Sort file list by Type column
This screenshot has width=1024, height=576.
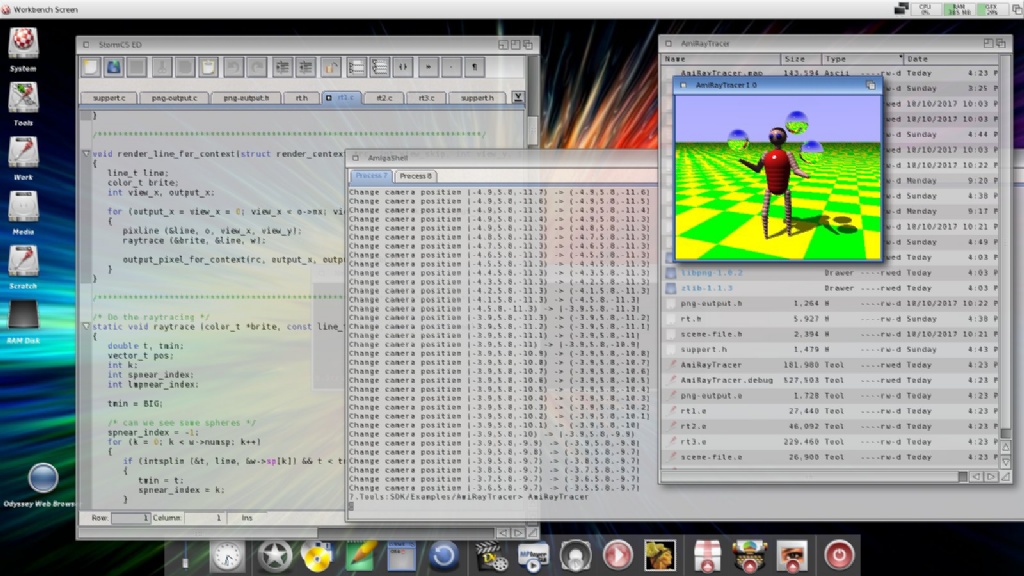tap(862, 59)
